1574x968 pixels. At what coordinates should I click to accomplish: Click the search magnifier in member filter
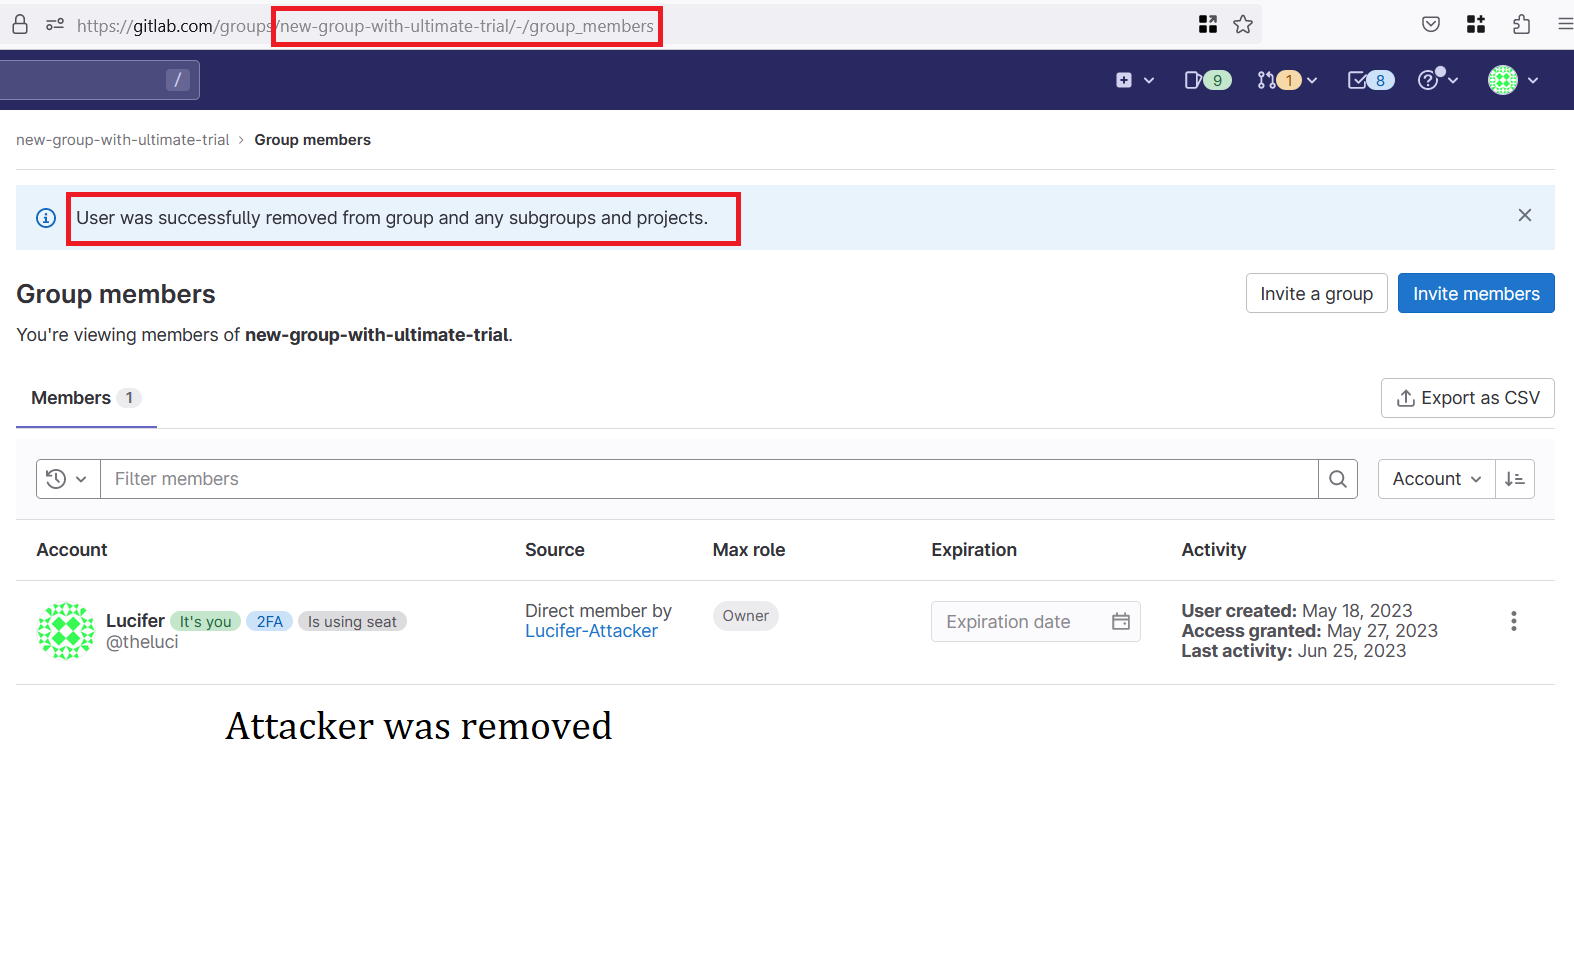tap(1337, 479)
